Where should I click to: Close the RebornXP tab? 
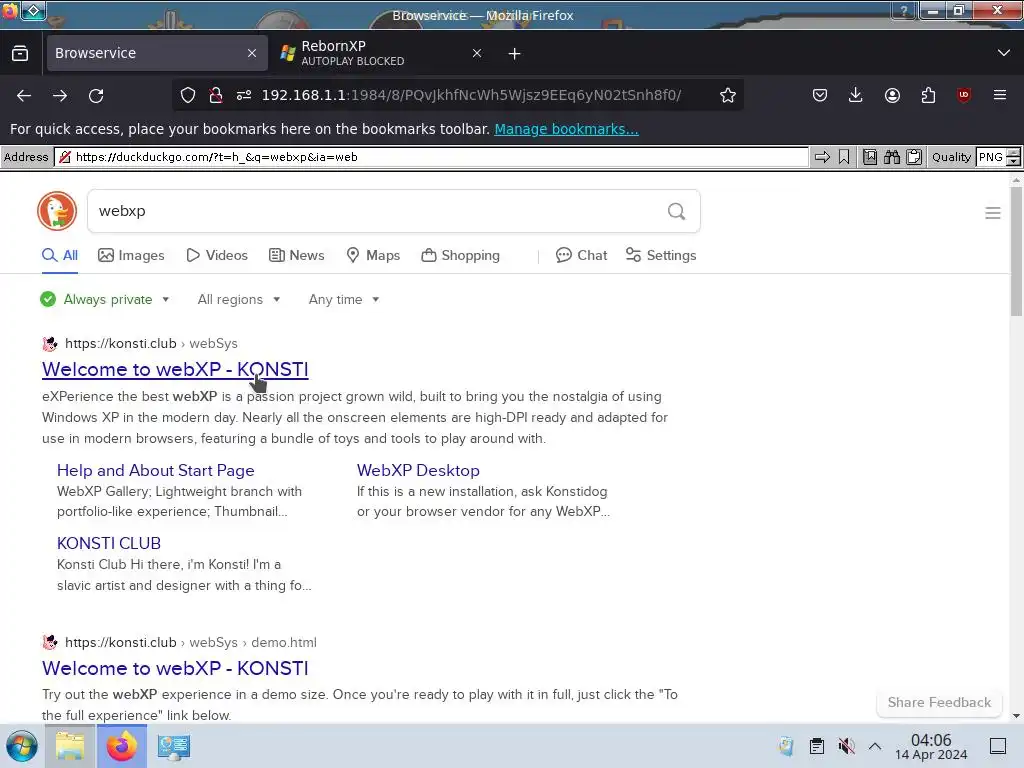click(x=477, y=53)
